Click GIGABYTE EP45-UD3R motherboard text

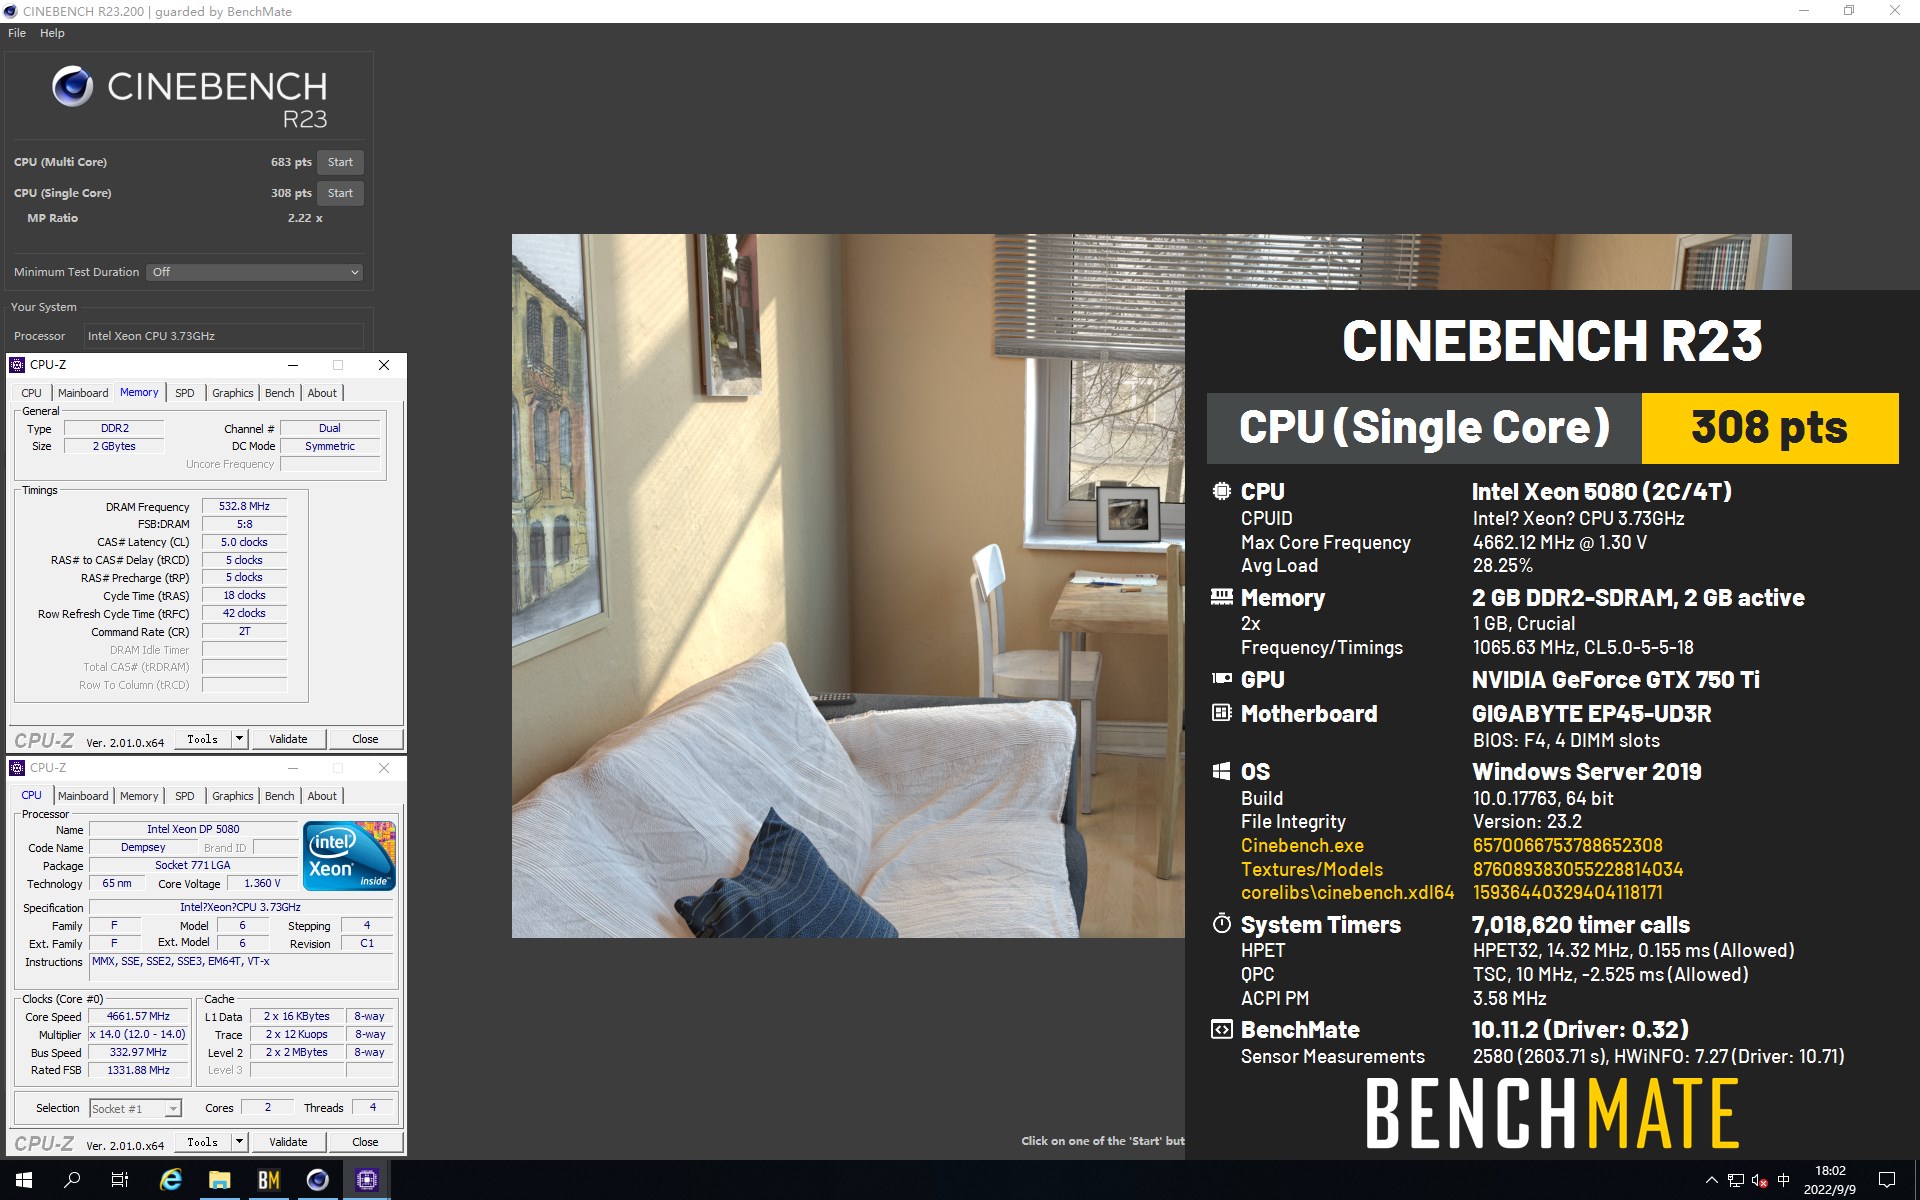[1591, 714]
